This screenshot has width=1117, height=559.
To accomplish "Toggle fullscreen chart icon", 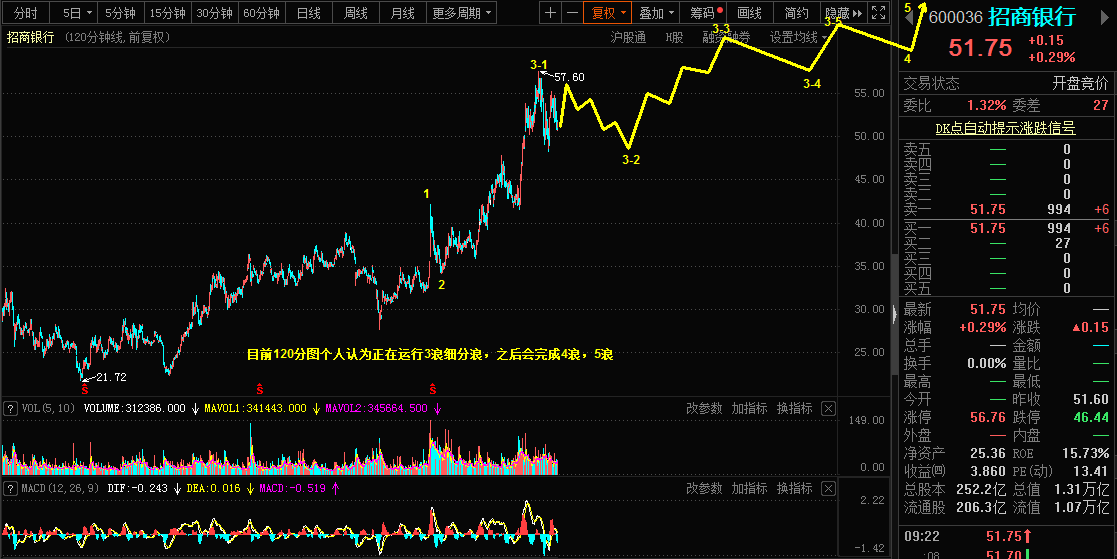I will 878,13.
